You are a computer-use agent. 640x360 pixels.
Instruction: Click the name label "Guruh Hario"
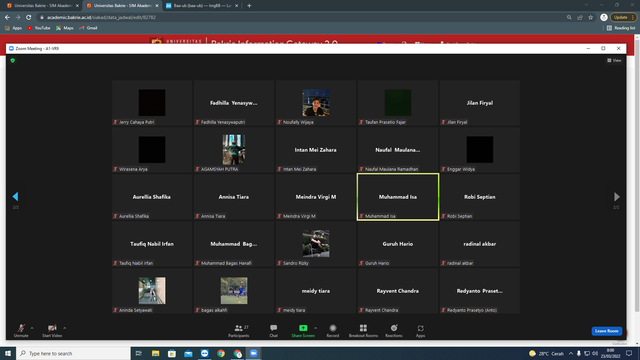coord(377,263)
